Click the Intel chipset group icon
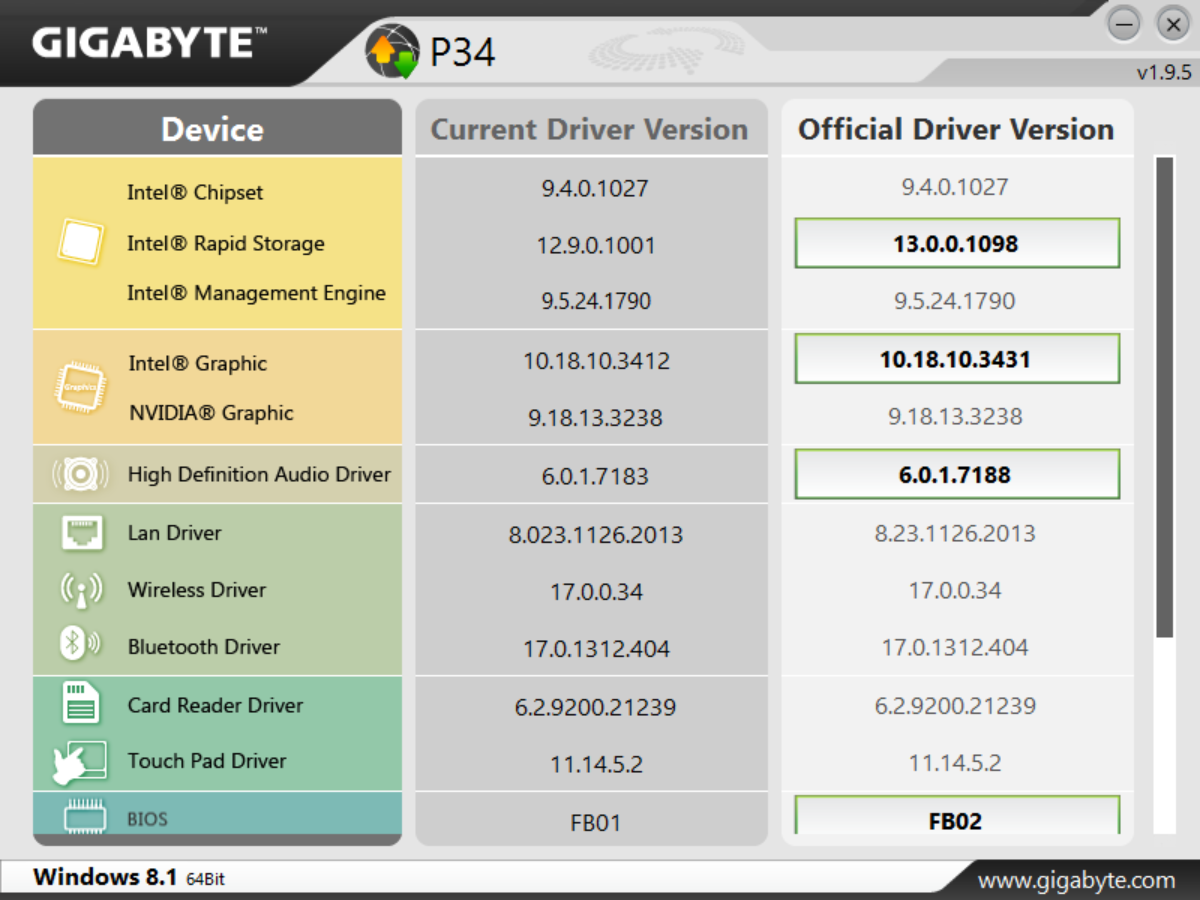Image resolution: width=1200 pixels, height=900 pixels. (80, 243)
